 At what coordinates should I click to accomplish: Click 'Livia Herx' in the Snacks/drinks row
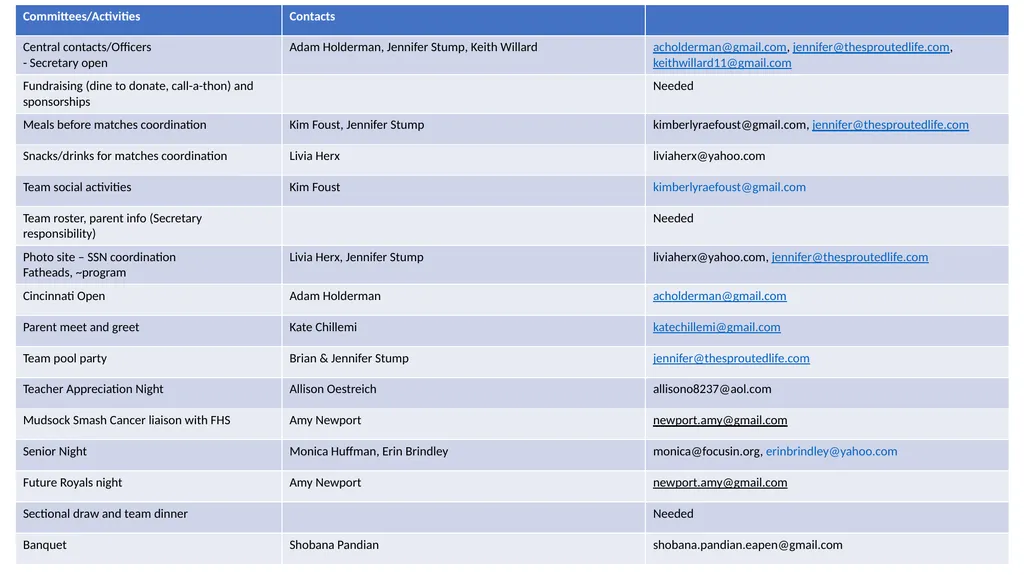314,156
